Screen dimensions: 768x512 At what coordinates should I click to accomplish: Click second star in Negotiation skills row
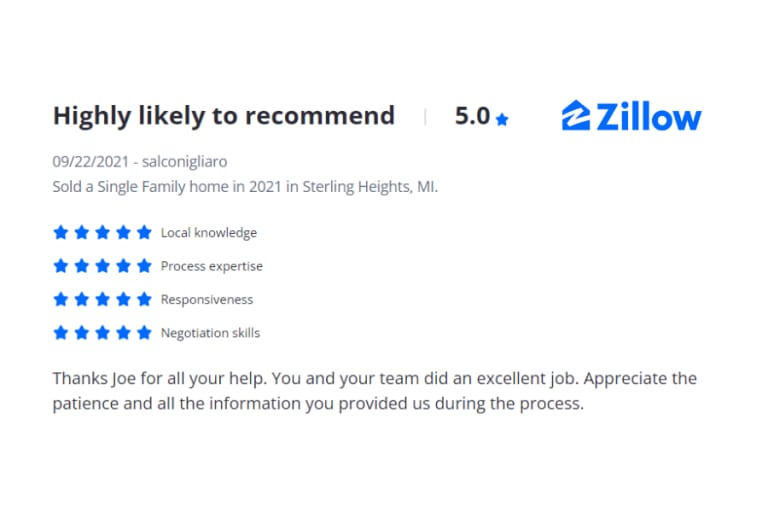tap(82, 332)
